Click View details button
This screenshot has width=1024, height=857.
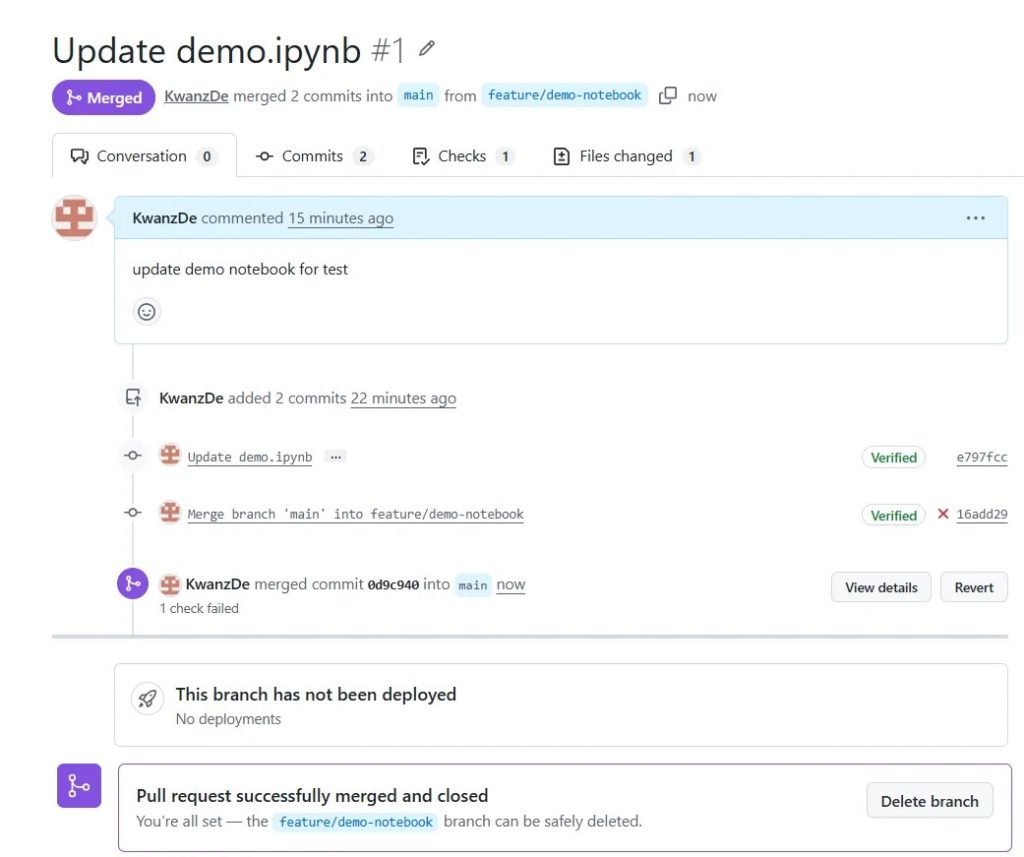[x=881, y=587]
